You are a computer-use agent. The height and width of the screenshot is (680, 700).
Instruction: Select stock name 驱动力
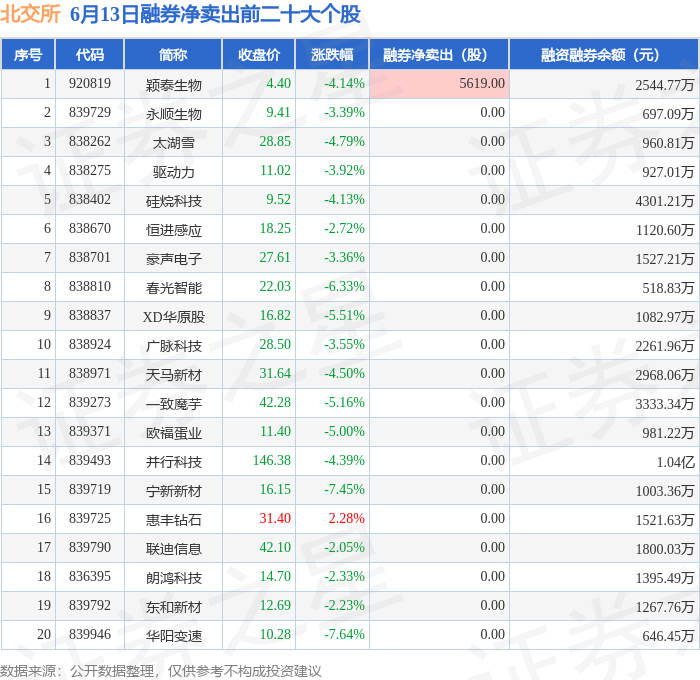[174, 172]
